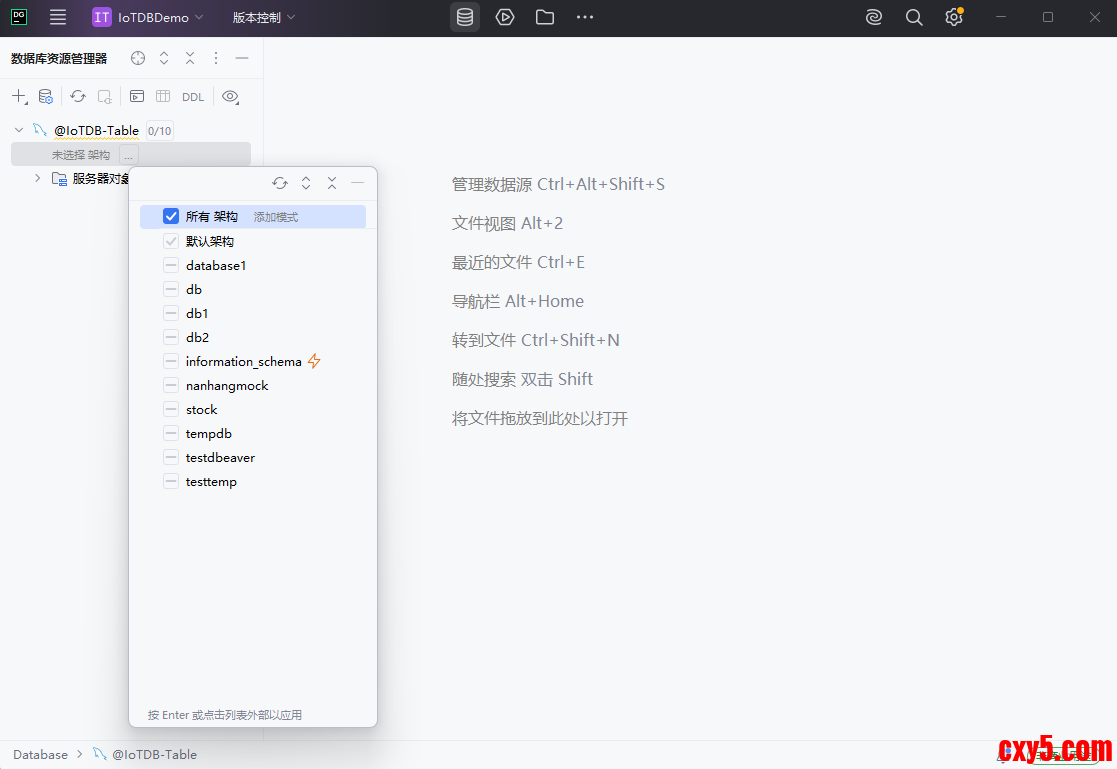The height and width of the screenshot is (769, 1117).
Task: Open the search magnifier in title bar
Action: point(914,17)
